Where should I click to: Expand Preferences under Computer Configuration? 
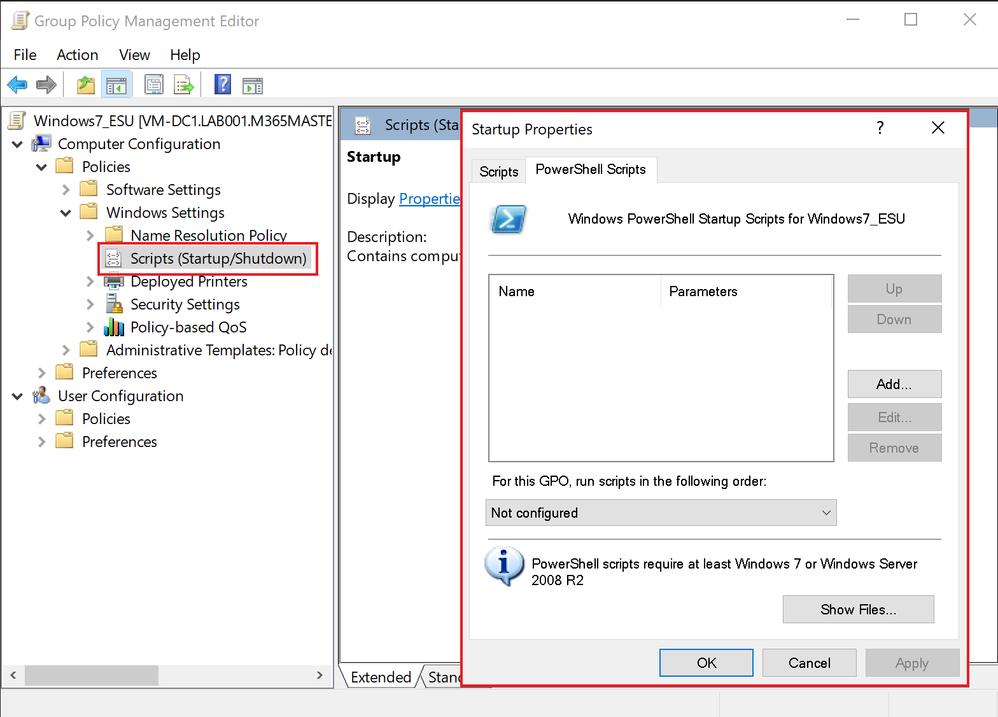click(41, 373)
